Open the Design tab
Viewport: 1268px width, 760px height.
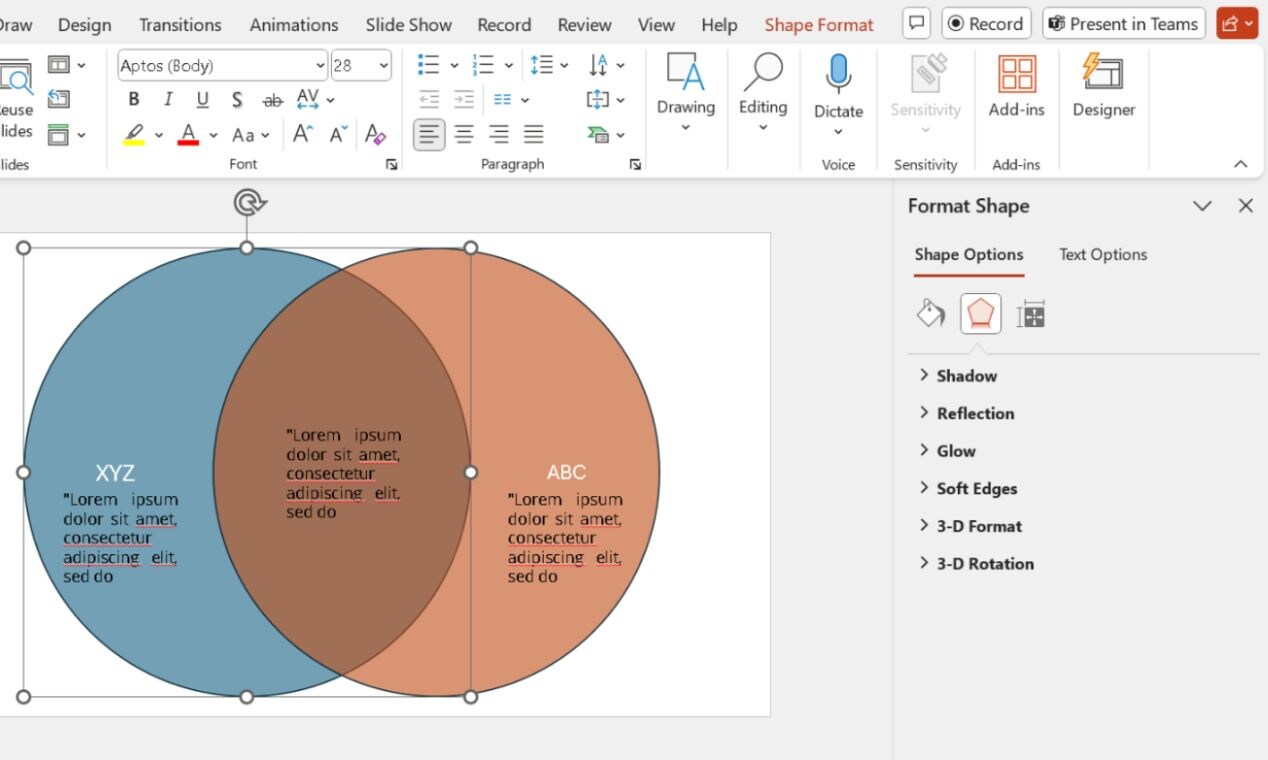point(84,25)
